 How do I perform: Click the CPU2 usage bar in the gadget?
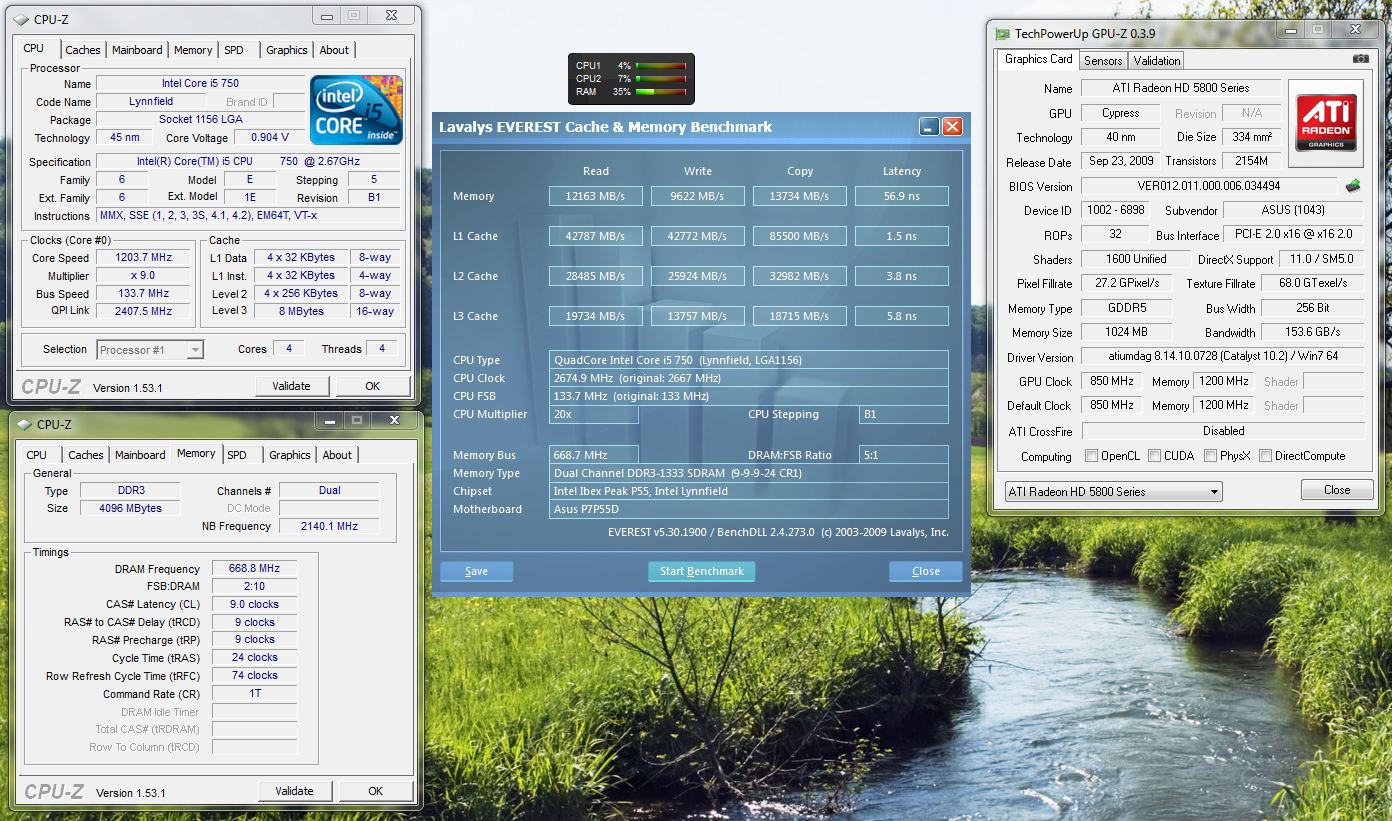coord(661,79)
